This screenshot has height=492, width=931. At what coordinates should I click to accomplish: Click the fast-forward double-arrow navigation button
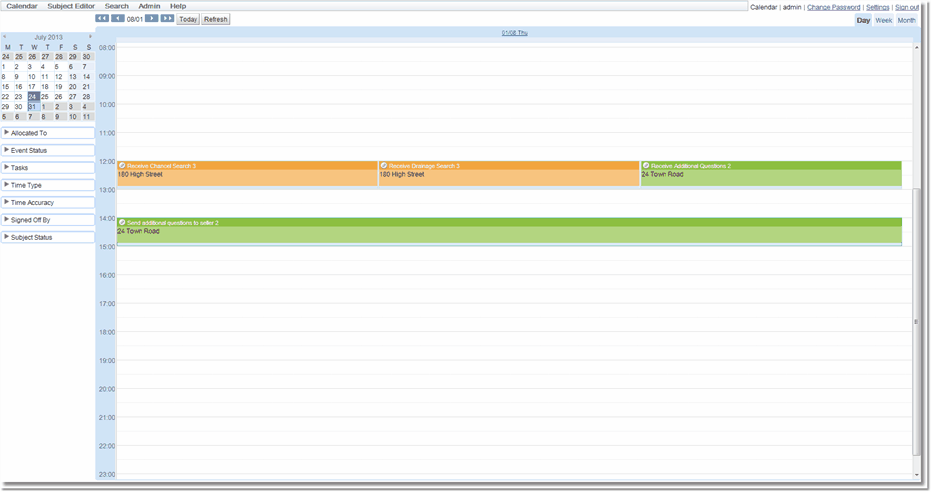click(167, 19)
